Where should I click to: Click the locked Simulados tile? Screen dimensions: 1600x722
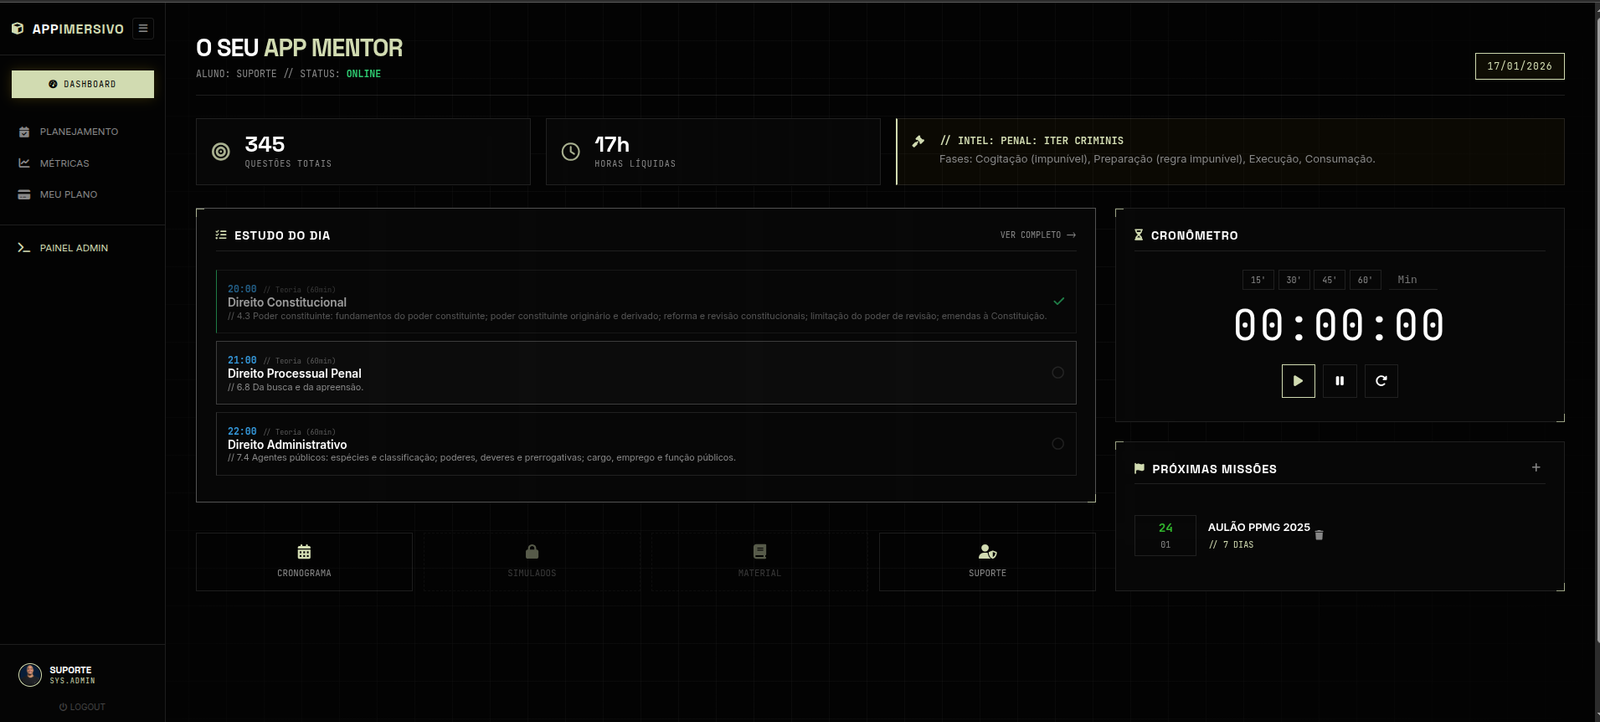(x=532, y=561)
